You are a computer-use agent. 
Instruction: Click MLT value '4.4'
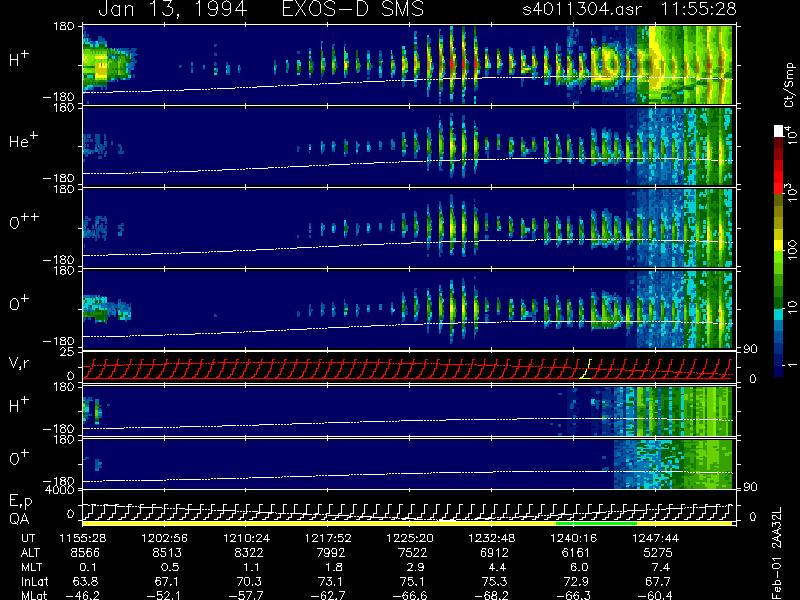click(497, 567)
